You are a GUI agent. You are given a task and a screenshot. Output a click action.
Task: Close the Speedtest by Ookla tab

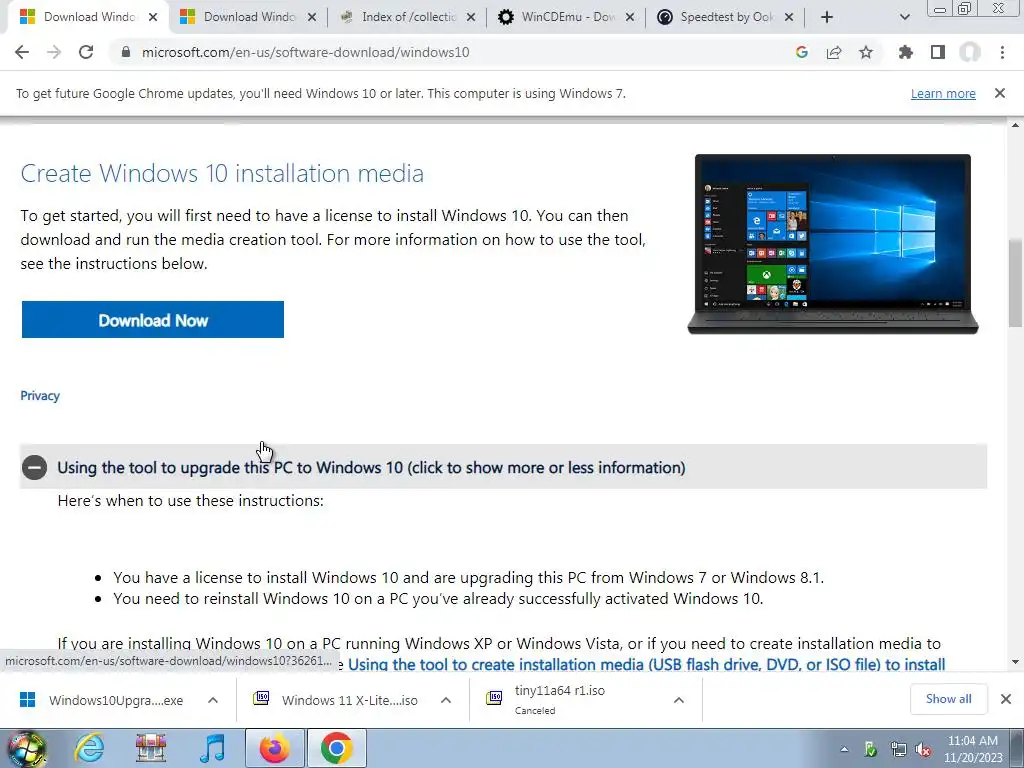pos(789,17)
